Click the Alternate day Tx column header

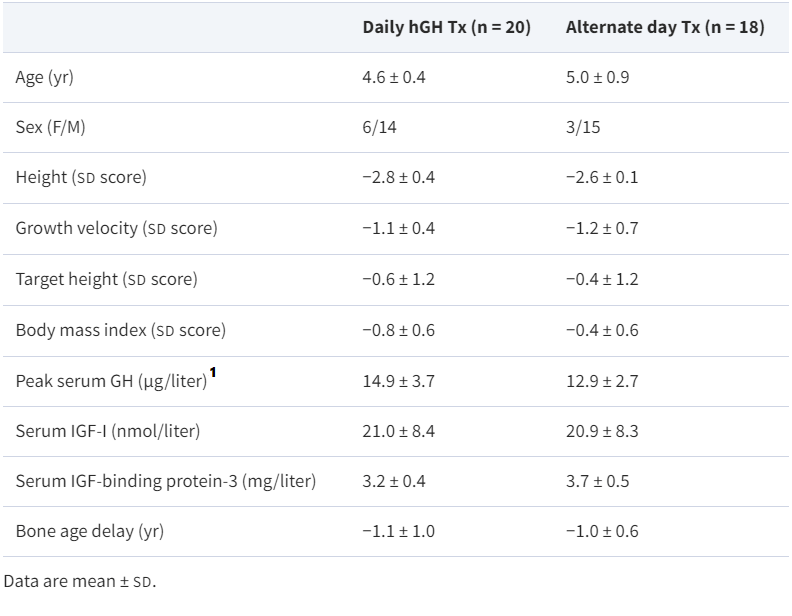(x=664, y=27)
